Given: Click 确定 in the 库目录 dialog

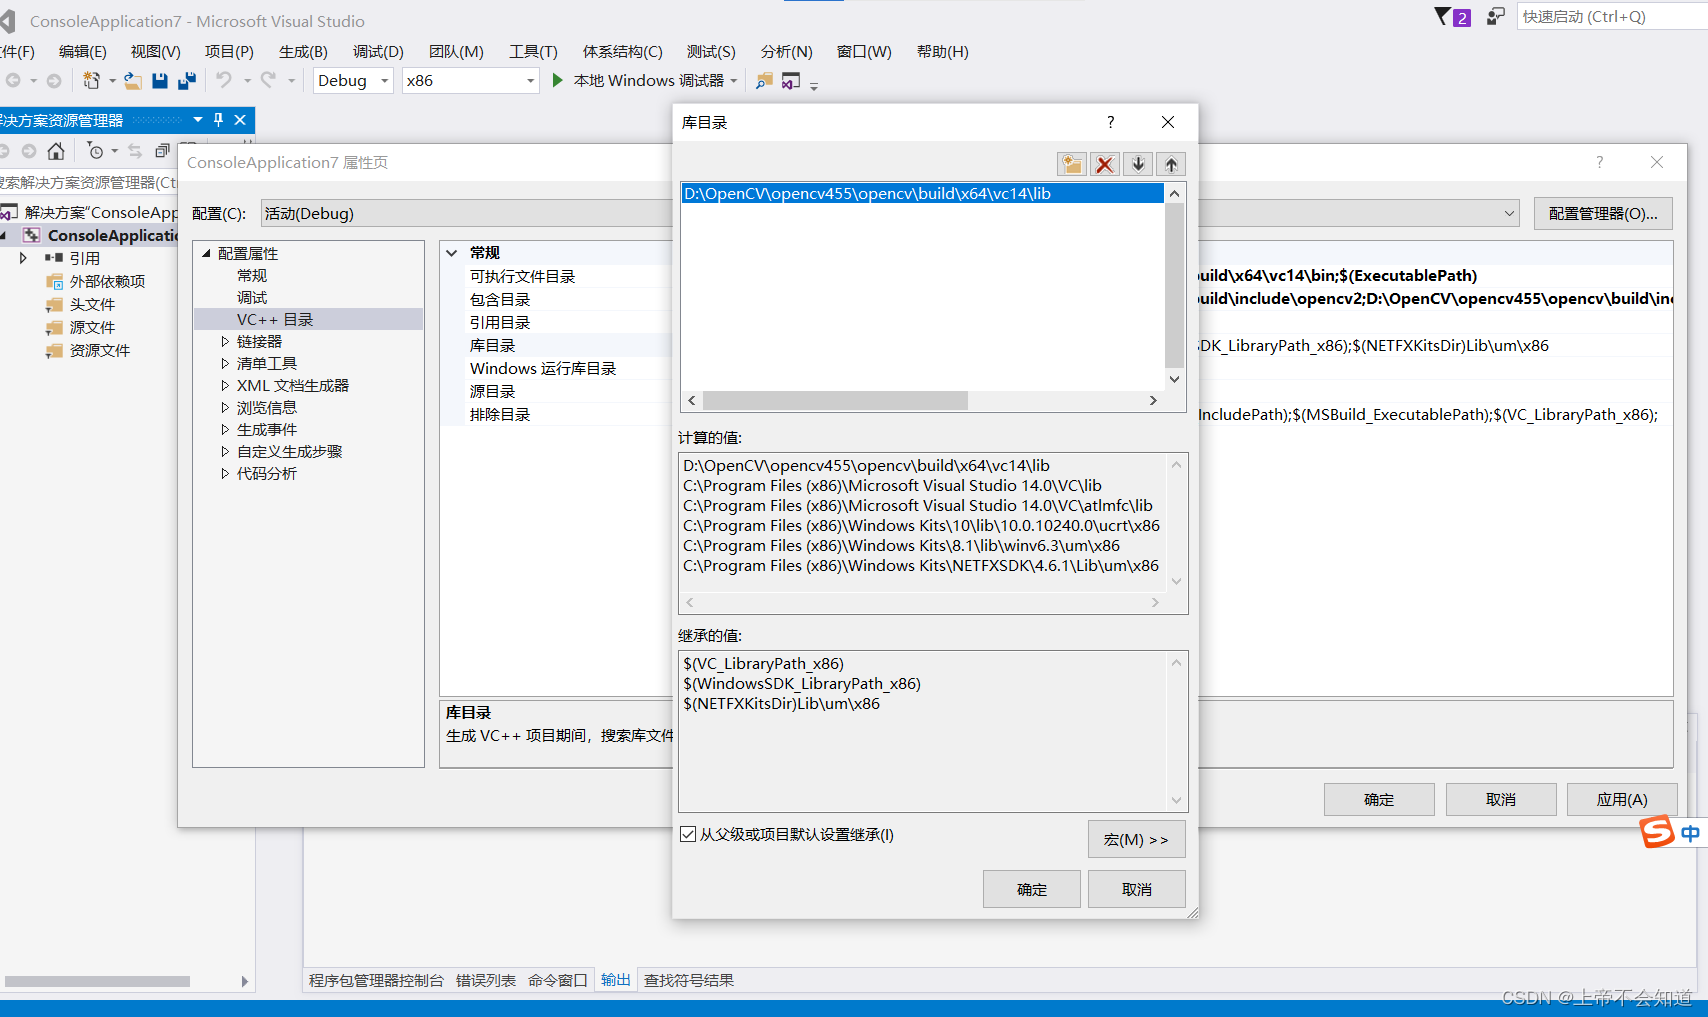Looking at the screenshot, I should [x=1032, y=889].
